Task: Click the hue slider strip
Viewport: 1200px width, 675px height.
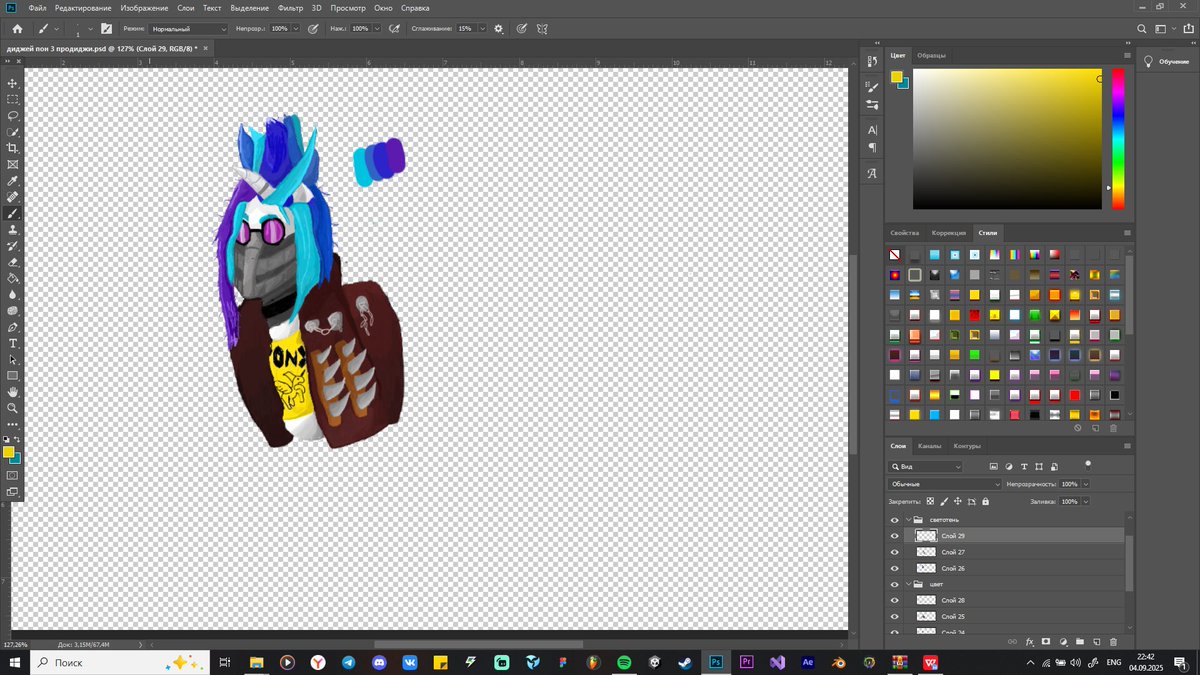Action: tap(1118, 139)
